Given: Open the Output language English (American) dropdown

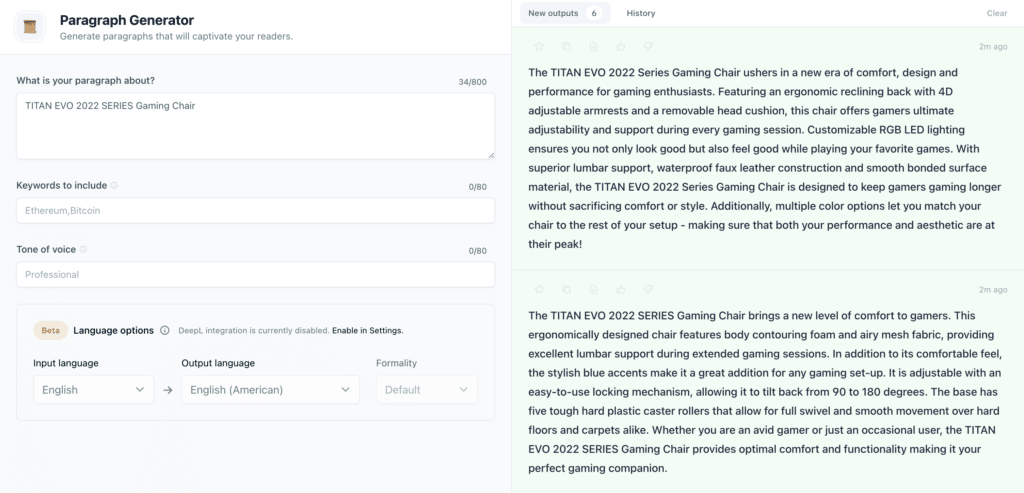Looking at the screenshot, I should (x=270, y=390).
